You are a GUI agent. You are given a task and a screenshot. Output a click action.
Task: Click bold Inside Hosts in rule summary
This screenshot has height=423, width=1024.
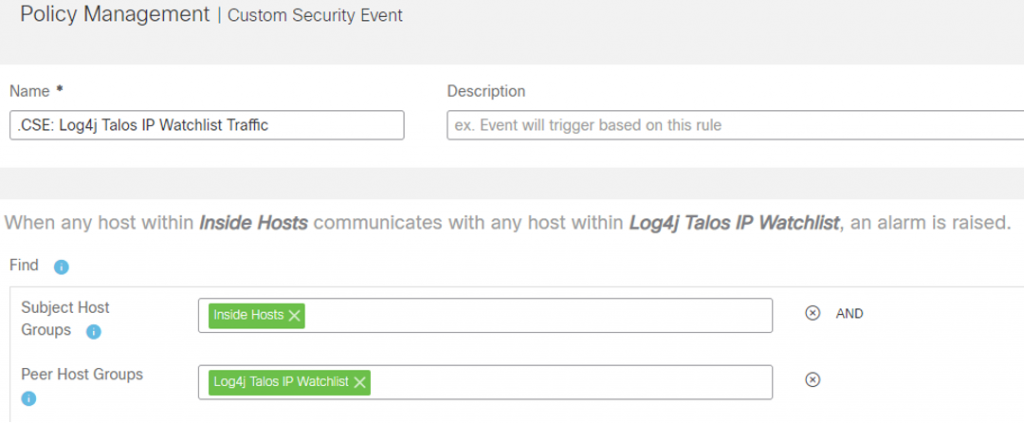253,223
